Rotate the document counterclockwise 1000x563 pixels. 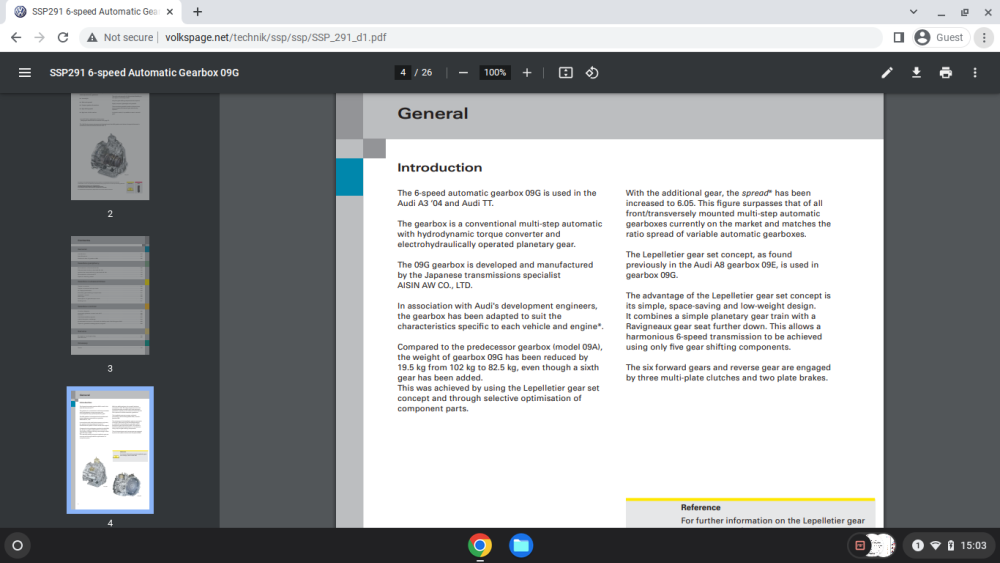point(592,73)
